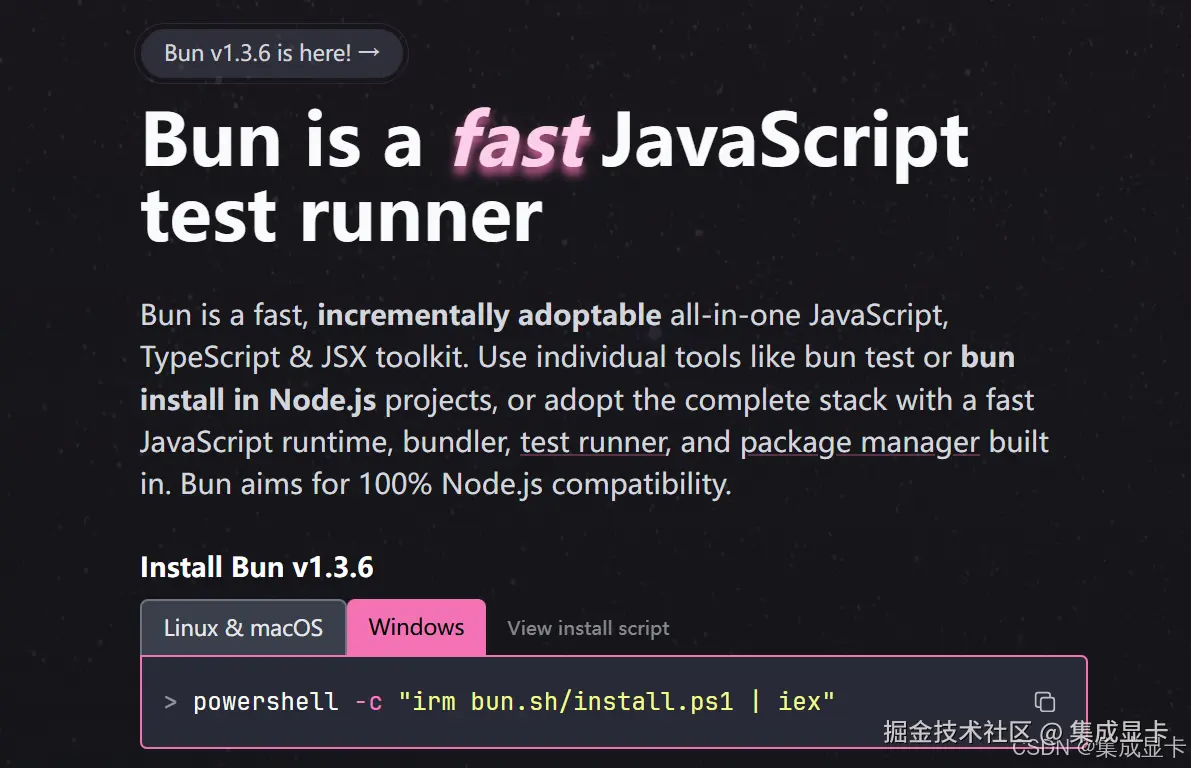Click the pink 'fast' word in headline
The width and height of the screenshot is (1191, 768).
[520, 140]
